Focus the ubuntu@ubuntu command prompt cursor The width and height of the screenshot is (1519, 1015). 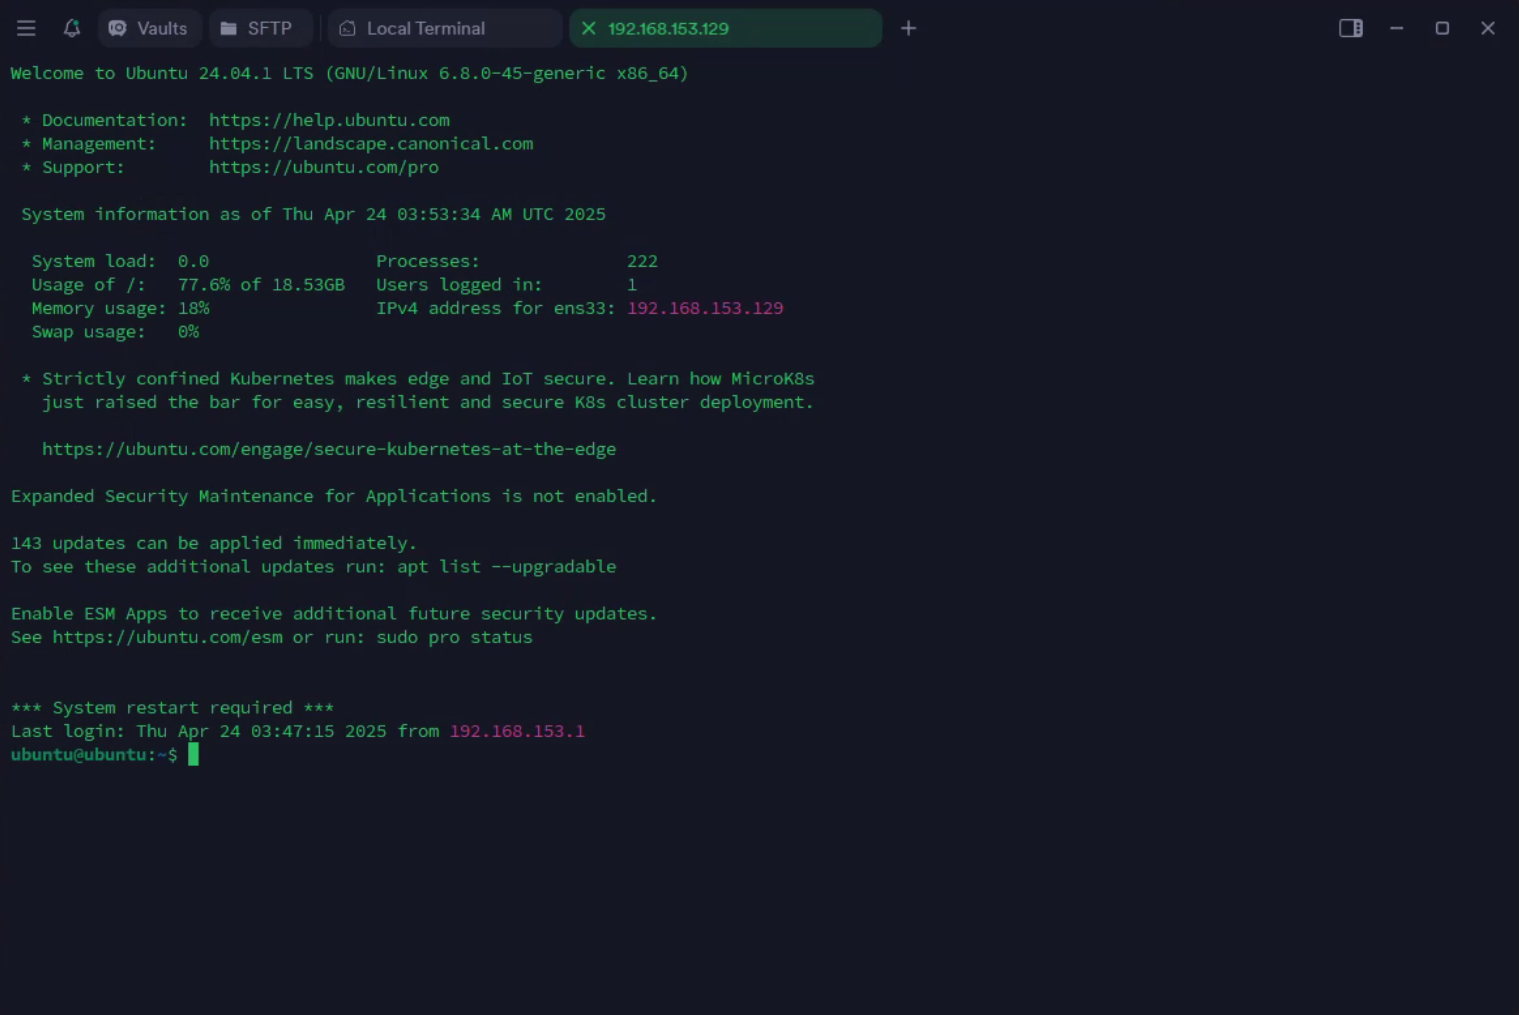[193, 755]
